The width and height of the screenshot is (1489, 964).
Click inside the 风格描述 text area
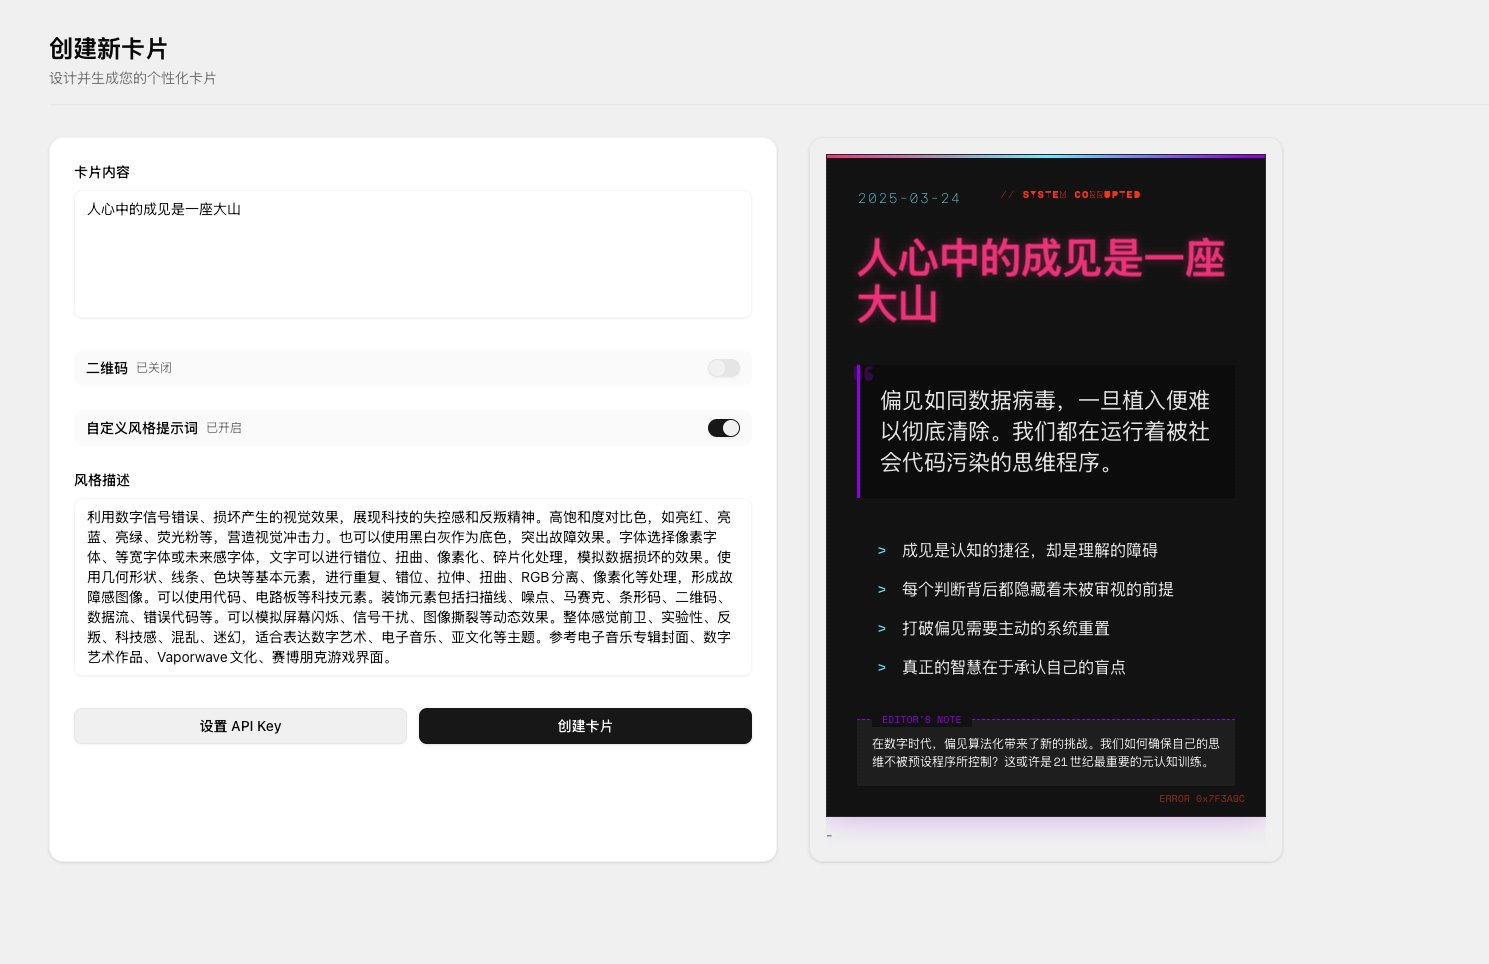click(412, 587)
